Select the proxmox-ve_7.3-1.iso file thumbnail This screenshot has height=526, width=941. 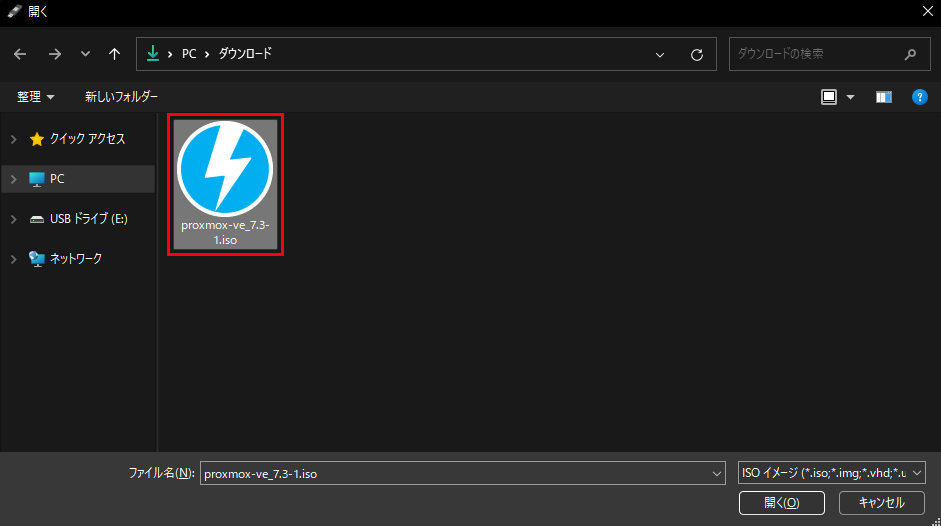coord(225,184)
